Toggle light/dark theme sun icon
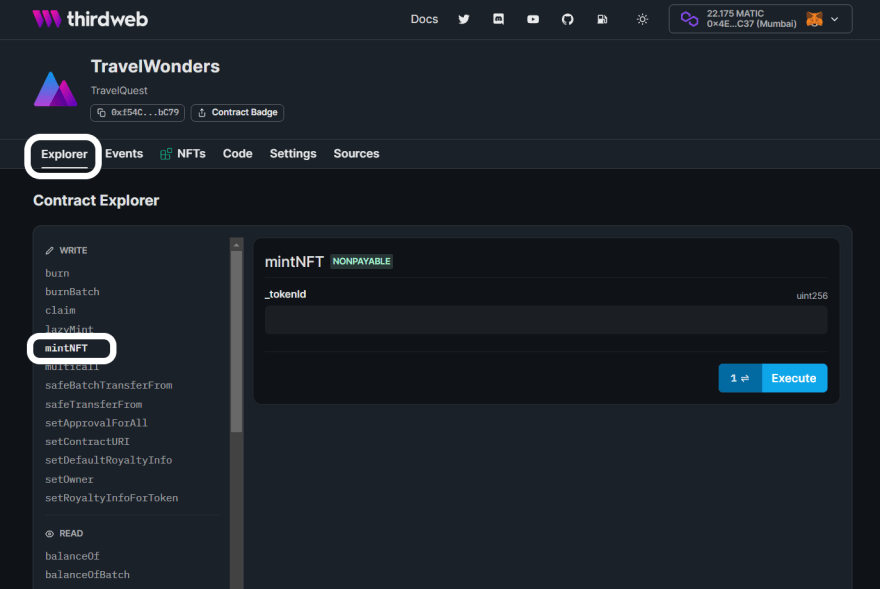Image resolution: width=880 pixels, height=589 pixels. tap(642, 19)
